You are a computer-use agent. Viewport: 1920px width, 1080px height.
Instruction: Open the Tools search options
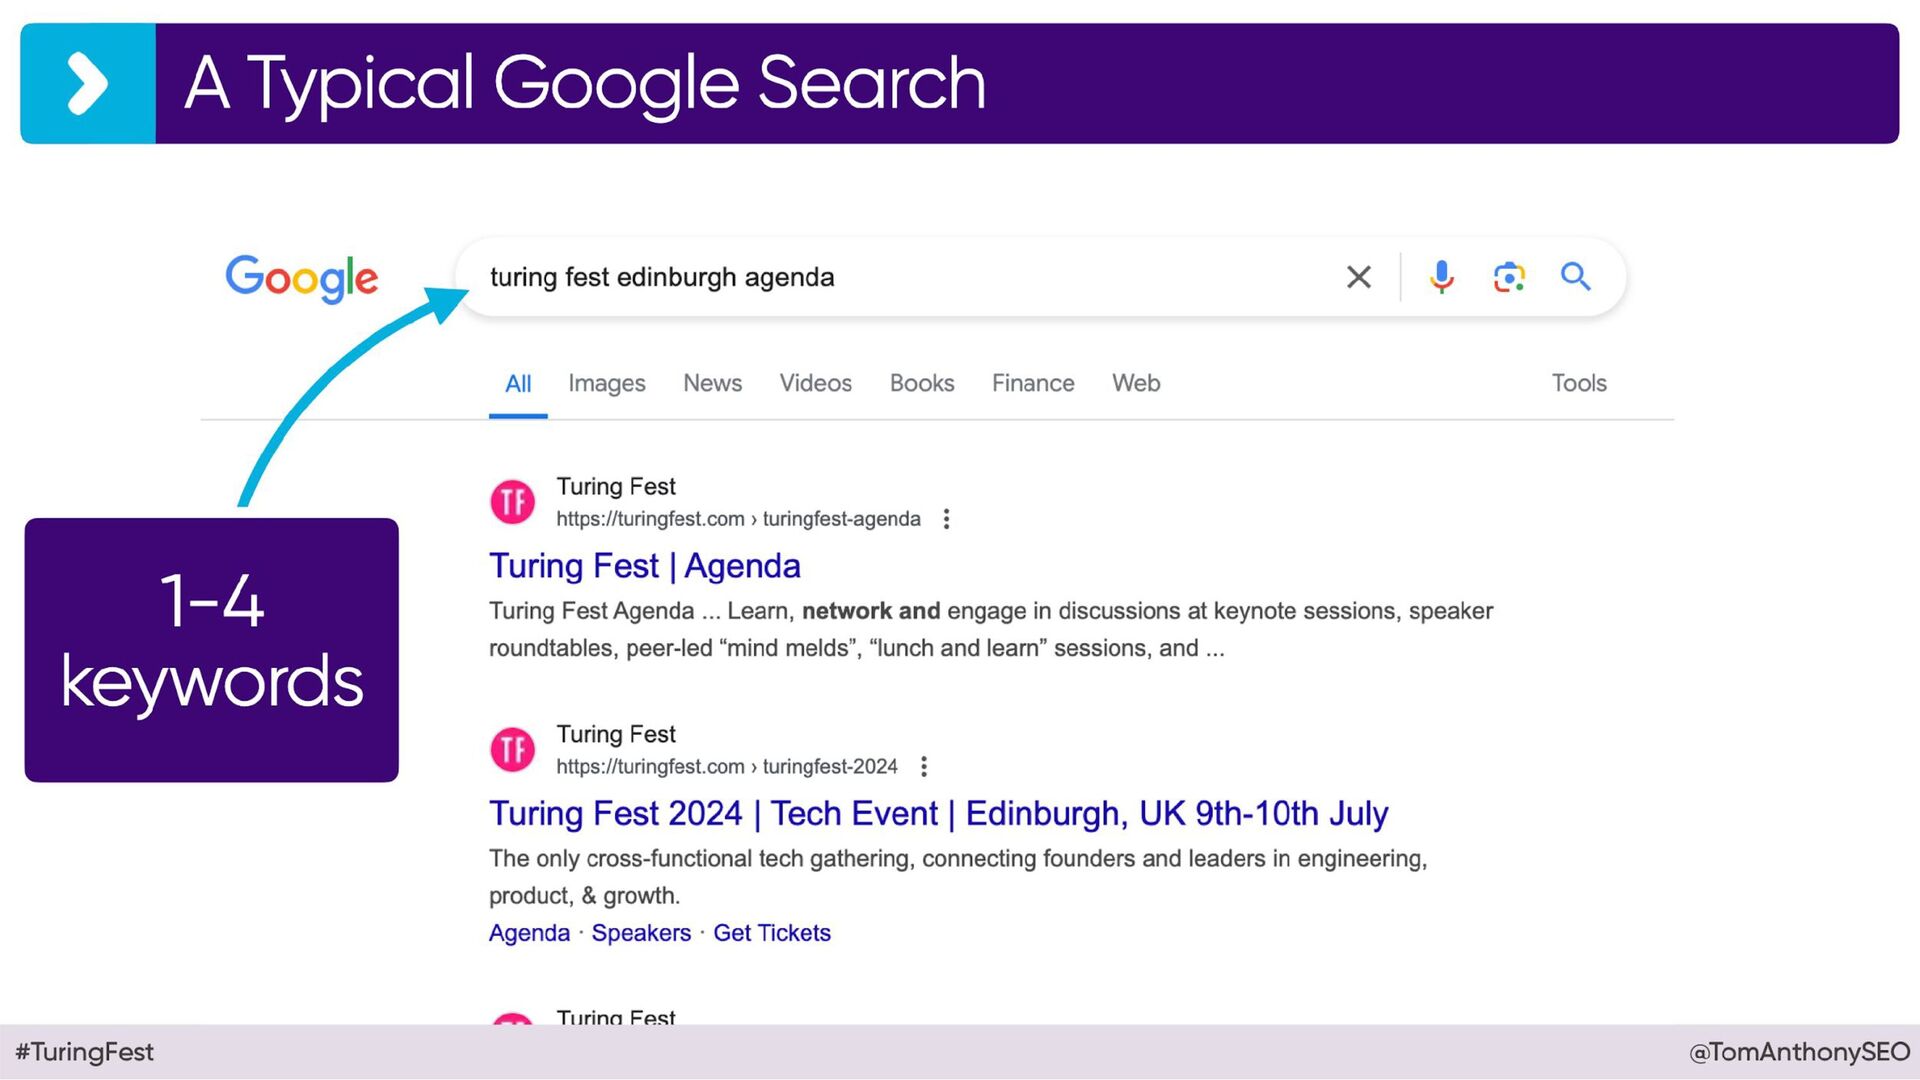pos(1579,384)
